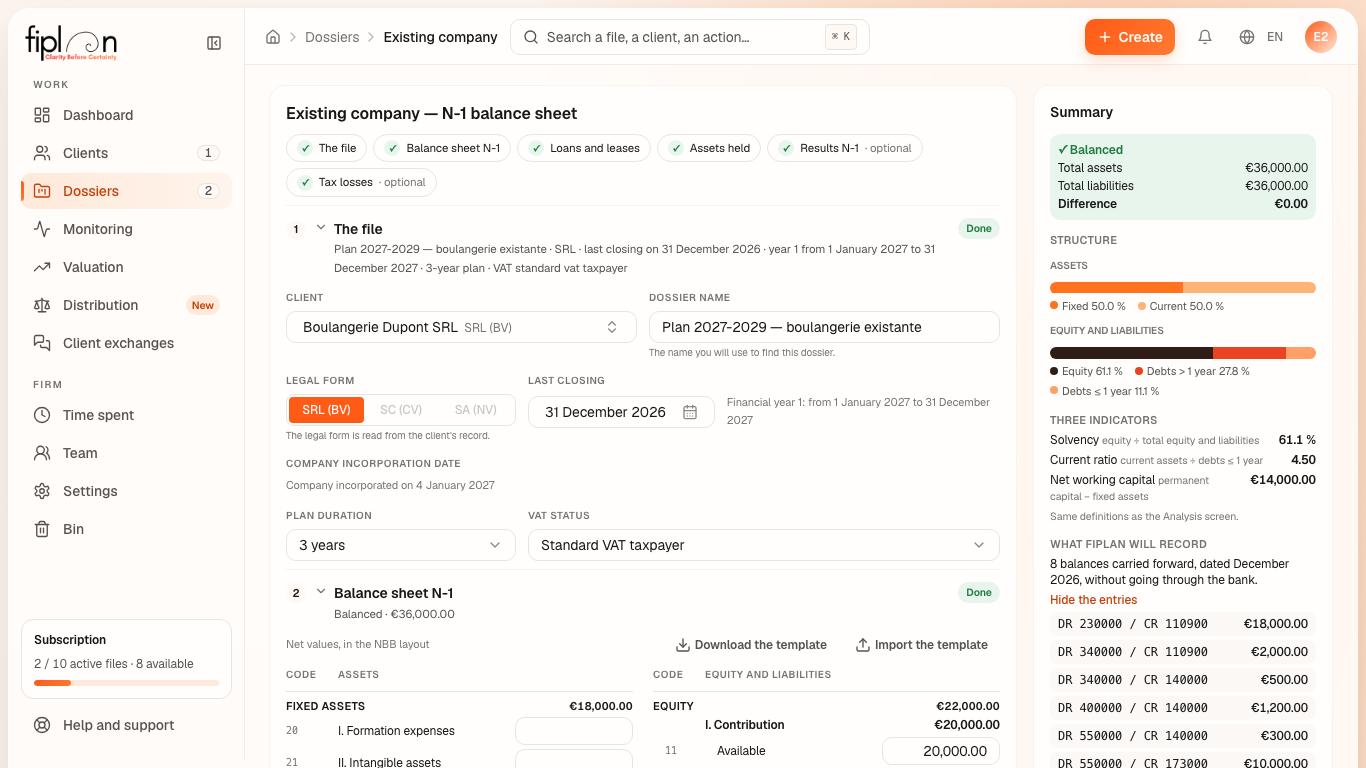Open Time spent page

coord(126,415)
